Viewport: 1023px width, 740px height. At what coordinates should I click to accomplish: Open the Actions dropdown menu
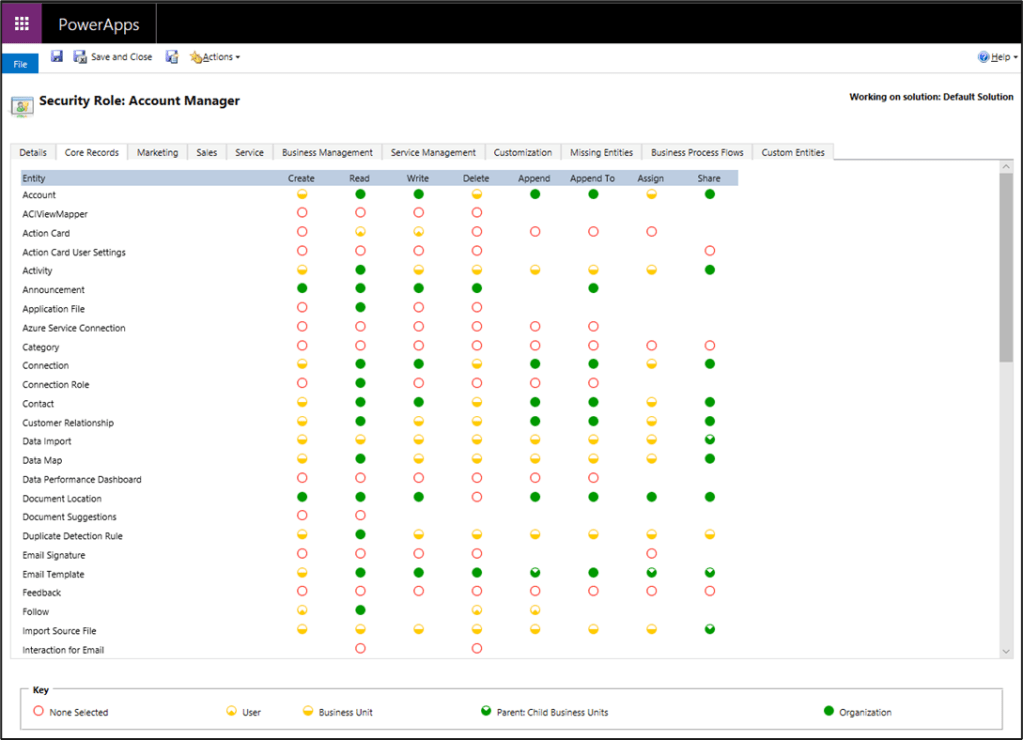pos(215,57)
